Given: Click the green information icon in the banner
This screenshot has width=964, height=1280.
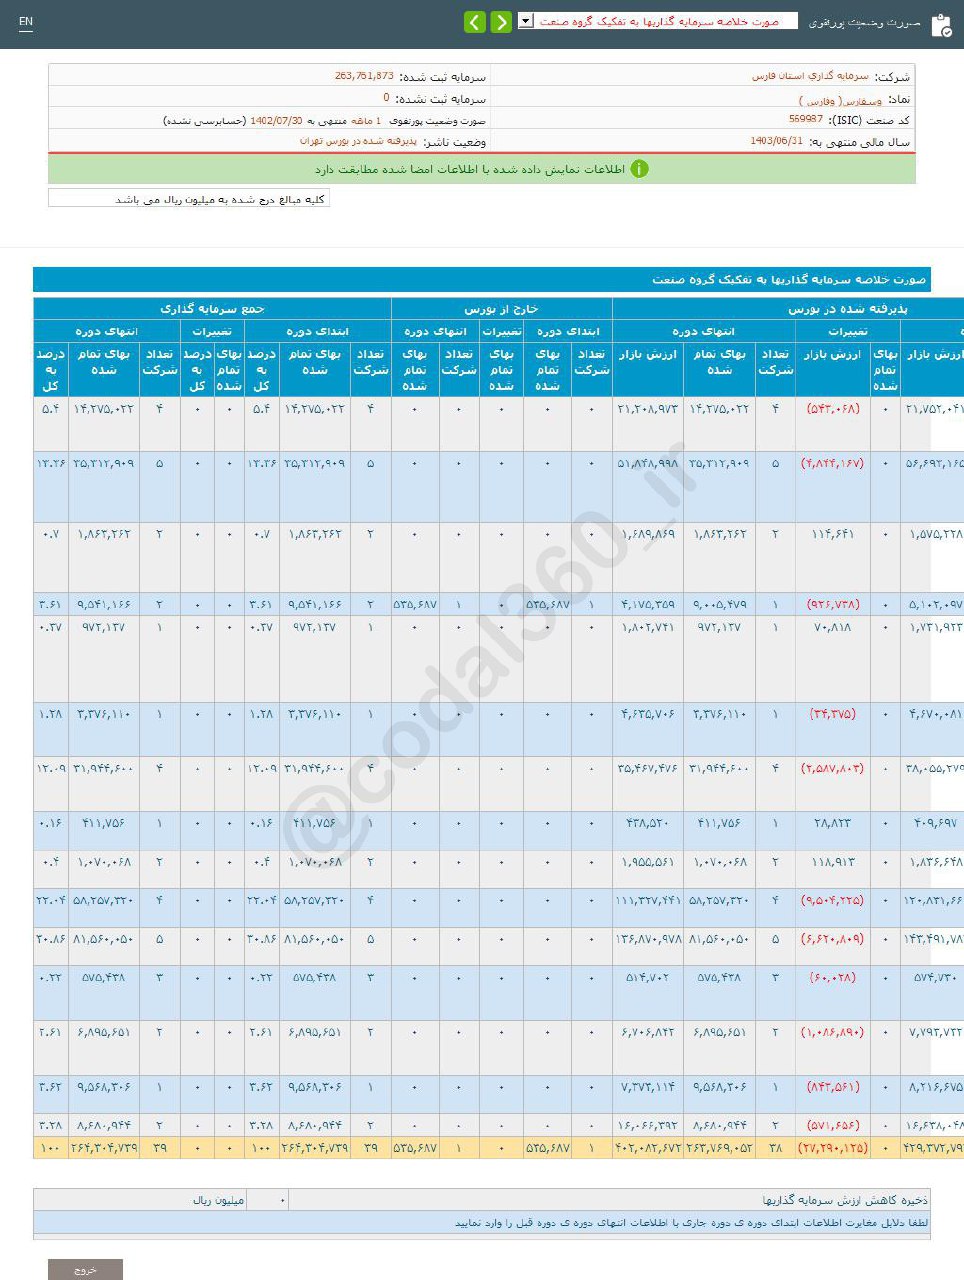Looking at the screenshot, I should coord(639,170).
